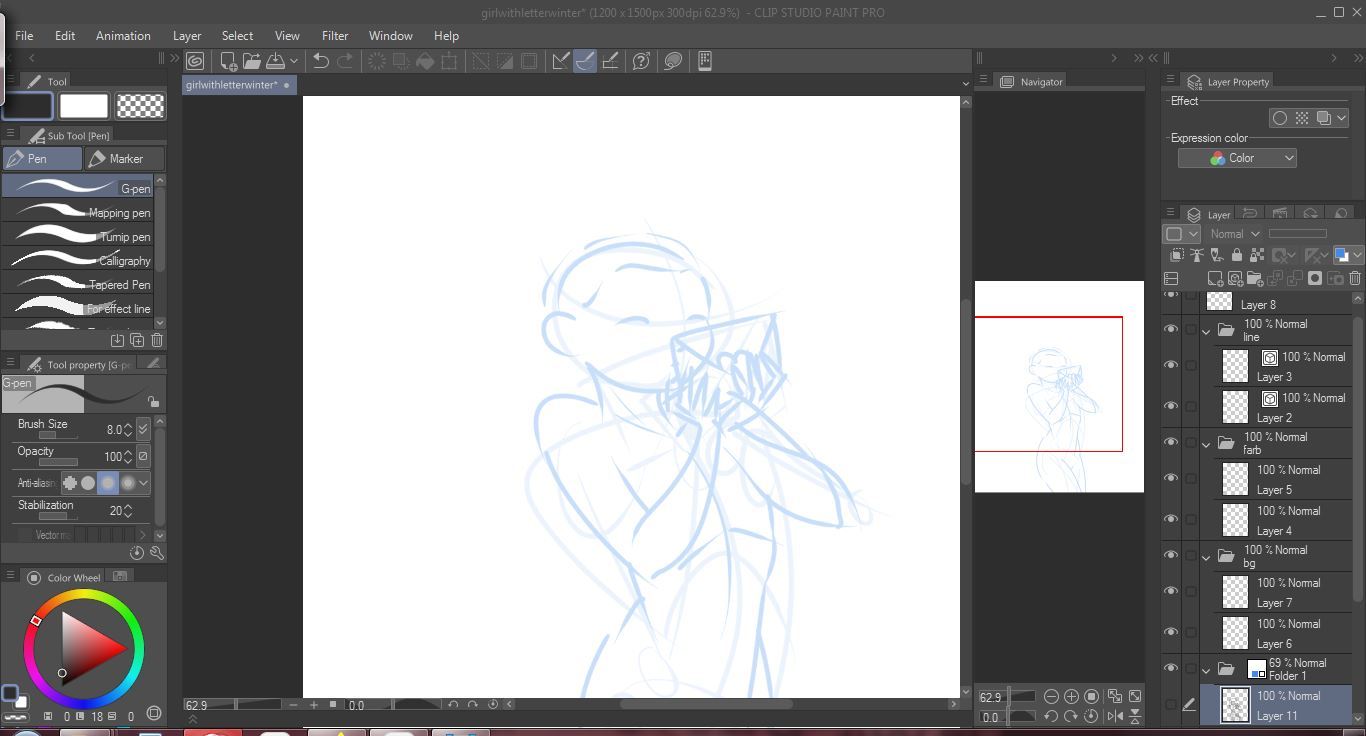Click the Undo arrow in the command bar
Image resolution: width=1366 pixels, height=736 pixels.
pyautogui.click(x=321, y=61)
